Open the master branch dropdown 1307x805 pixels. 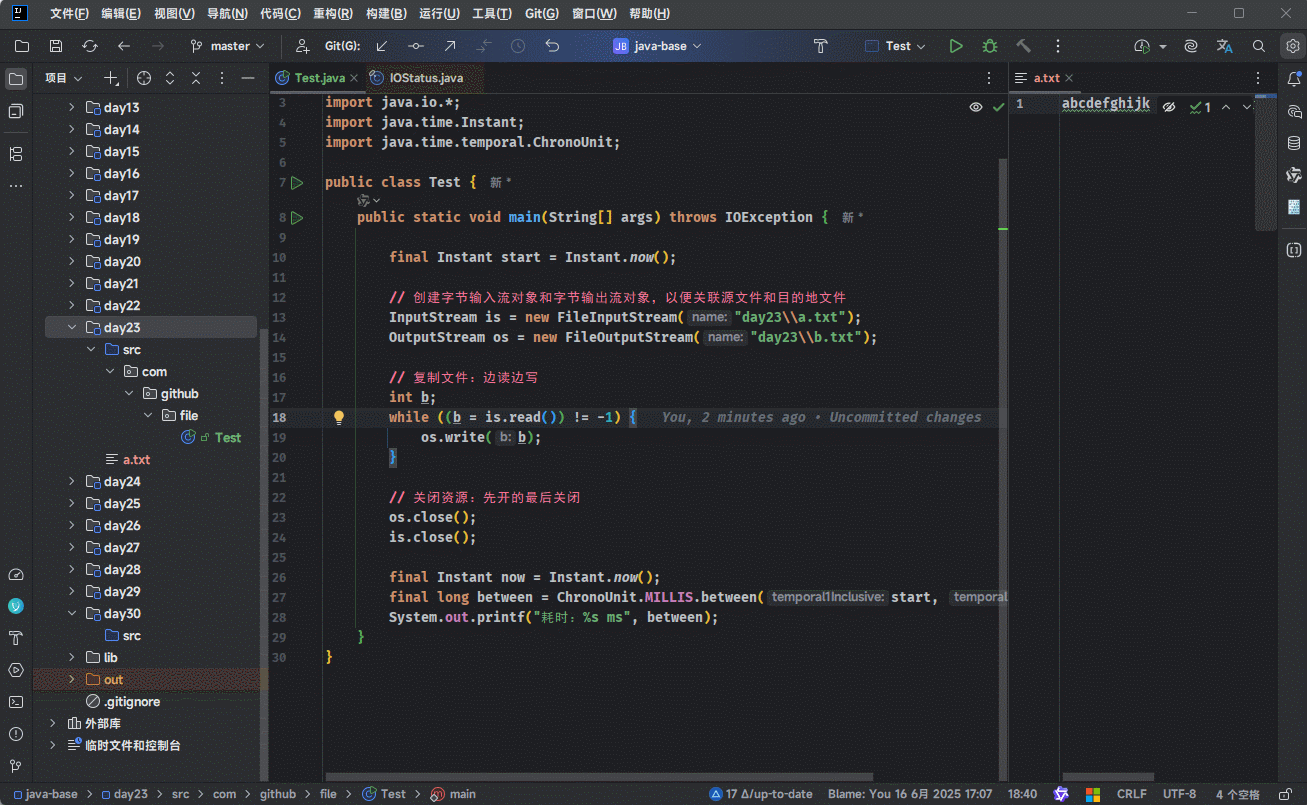[x=228, y=46]
